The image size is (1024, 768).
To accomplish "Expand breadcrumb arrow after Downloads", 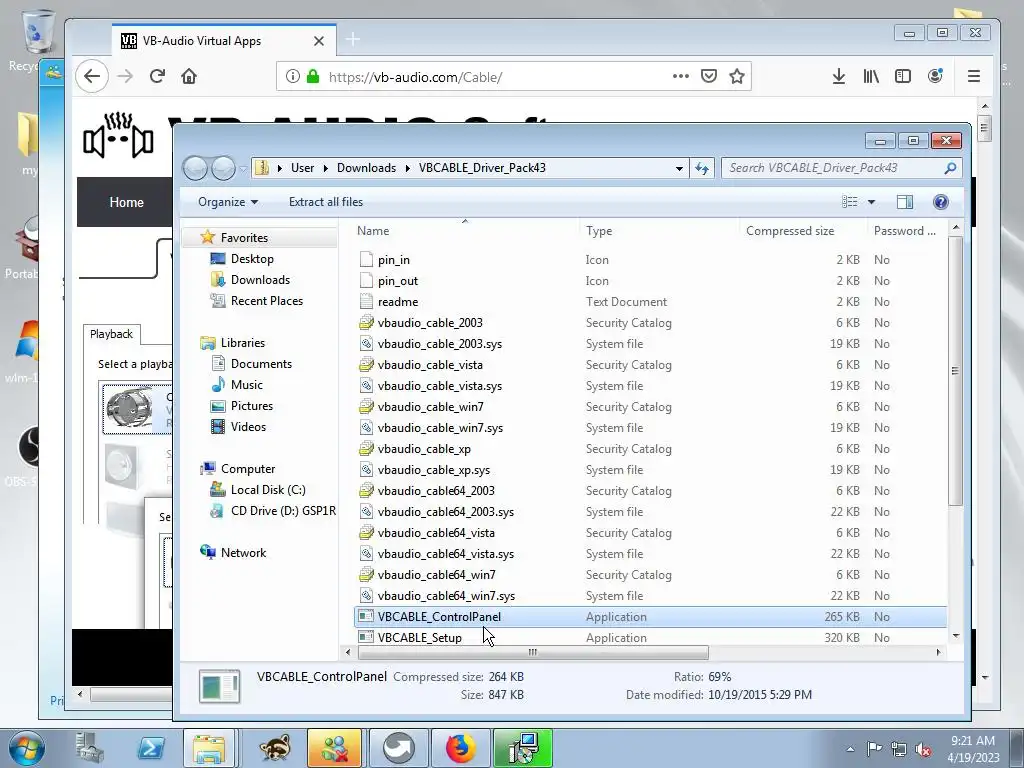I will [408, 168].
